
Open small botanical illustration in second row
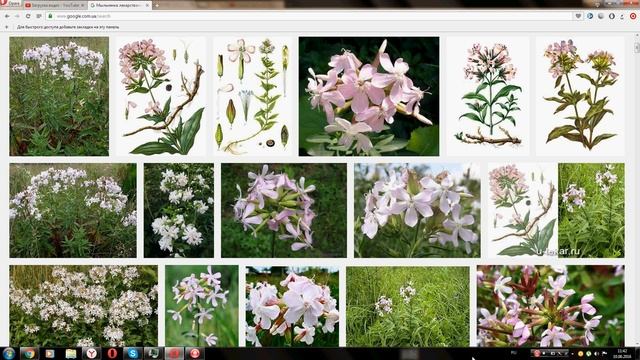click(523, 211)
